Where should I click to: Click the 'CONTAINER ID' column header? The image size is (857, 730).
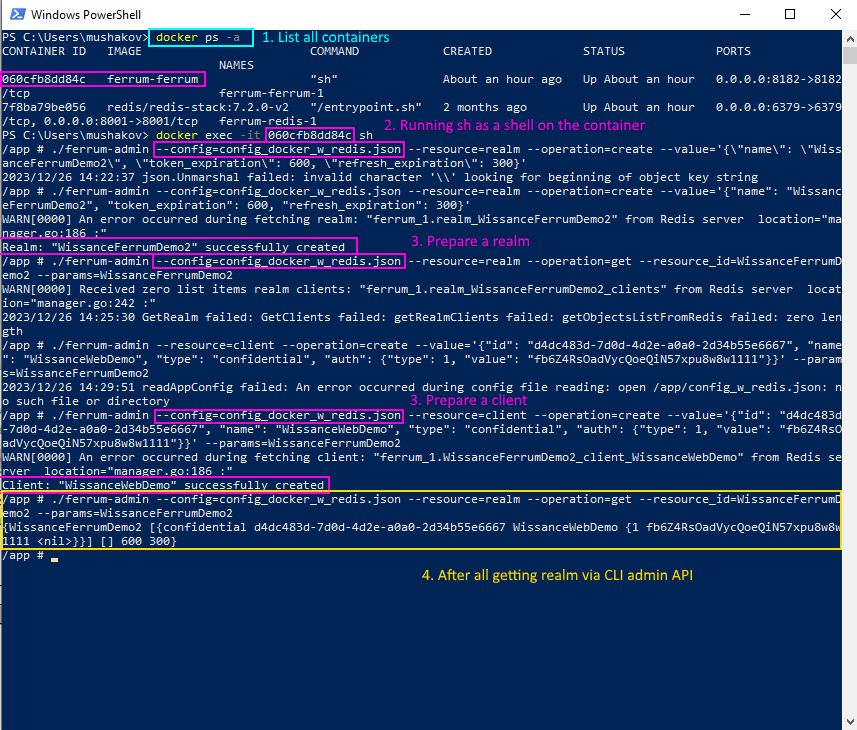[x=44, y=51]
